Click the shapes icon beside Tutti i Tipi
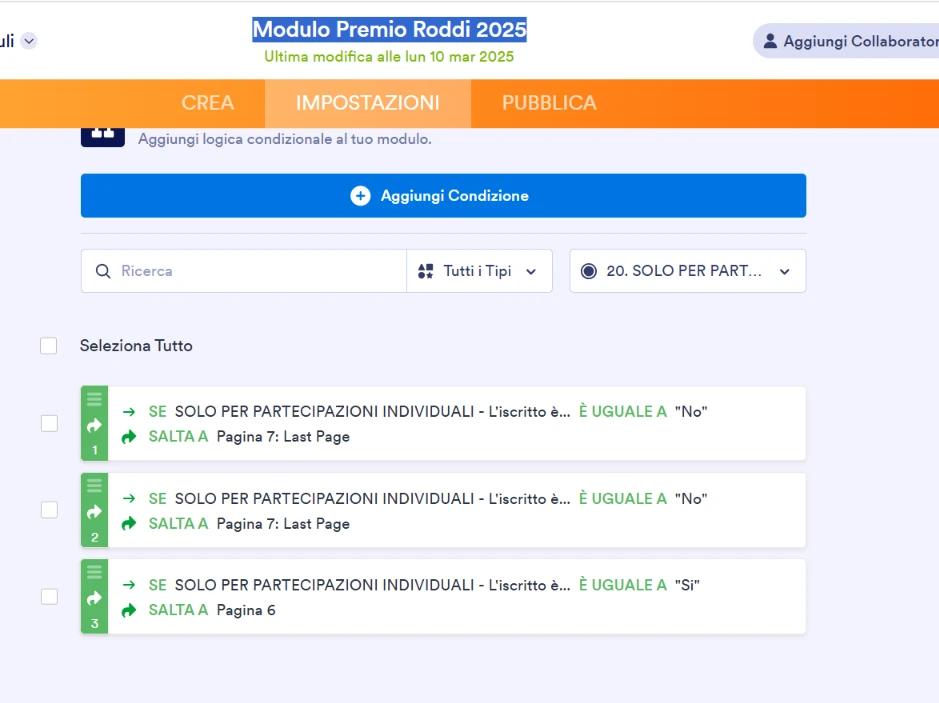The image size is (939, 703). tap(426, 271)
